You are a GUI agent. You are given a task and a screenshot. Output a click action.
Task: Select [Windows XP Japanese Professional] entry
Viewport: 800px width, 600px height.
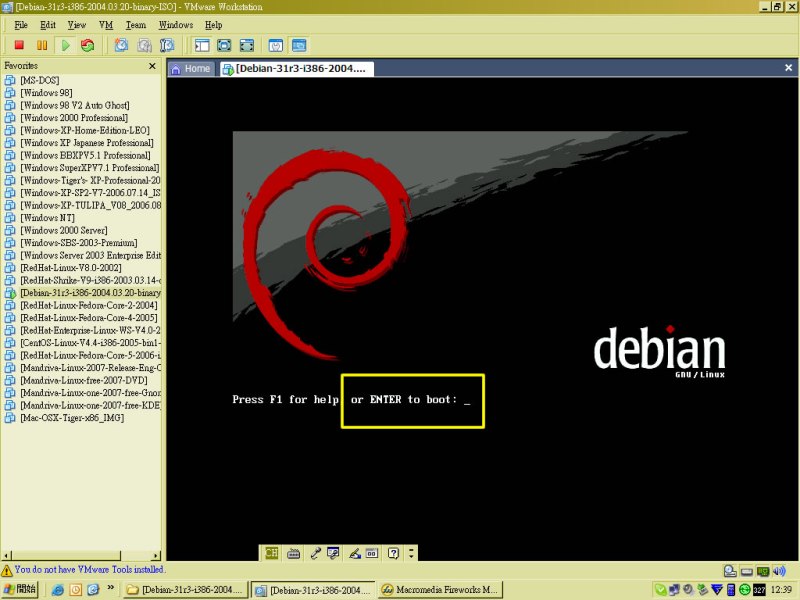pyautogui.click(x=87, y=143)
